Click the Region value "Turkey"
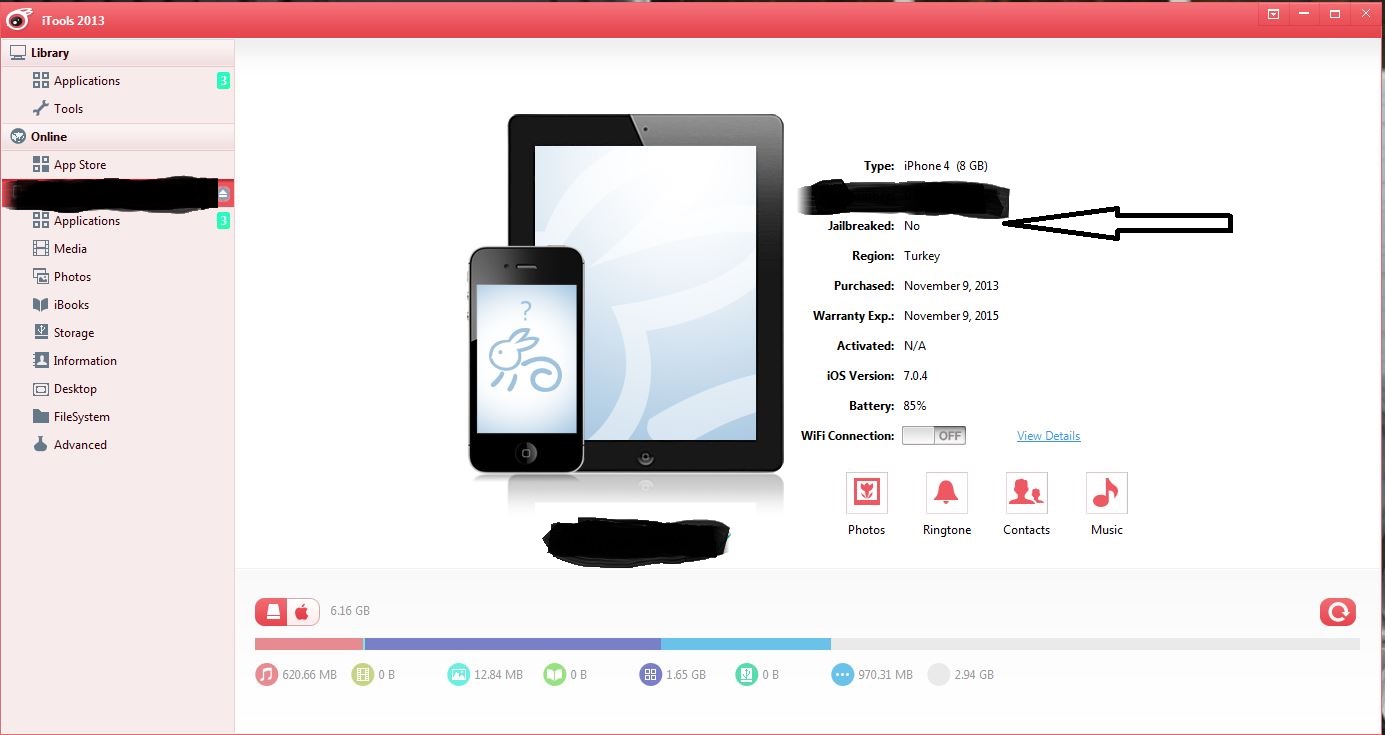 pyautogui.click(x=922, y=256)
